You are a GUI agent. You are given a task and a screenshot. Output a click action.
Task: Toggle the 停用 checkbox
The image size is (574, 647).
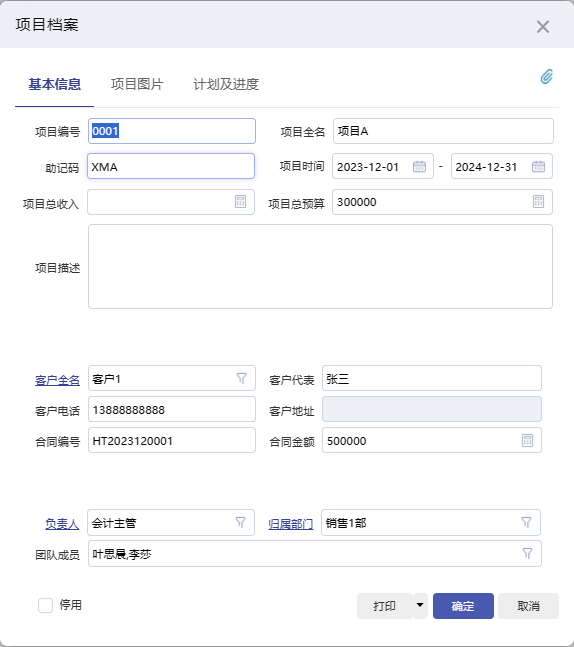click(x=45, y=605)
